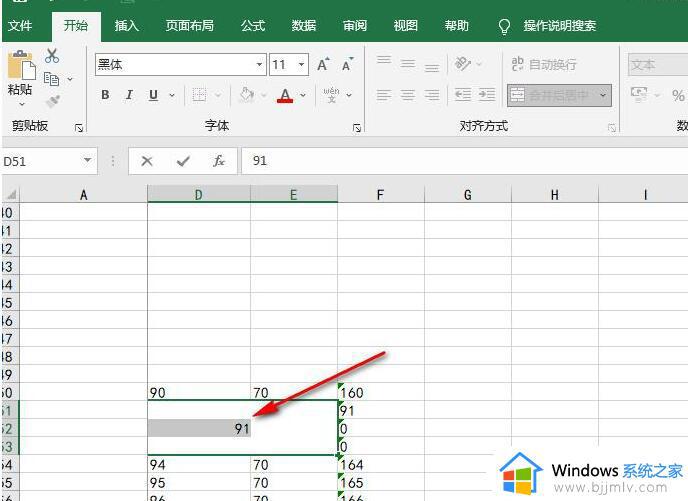688x501 pixels.
Task: Open the font size 11 dropdown
Action: 301,64
